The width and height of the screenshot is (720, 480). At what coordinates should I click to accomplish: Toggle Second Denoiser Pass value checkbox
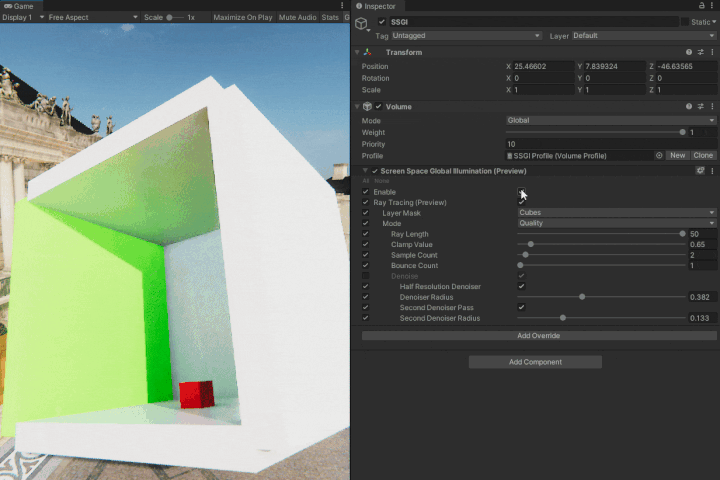click(521, 307)
